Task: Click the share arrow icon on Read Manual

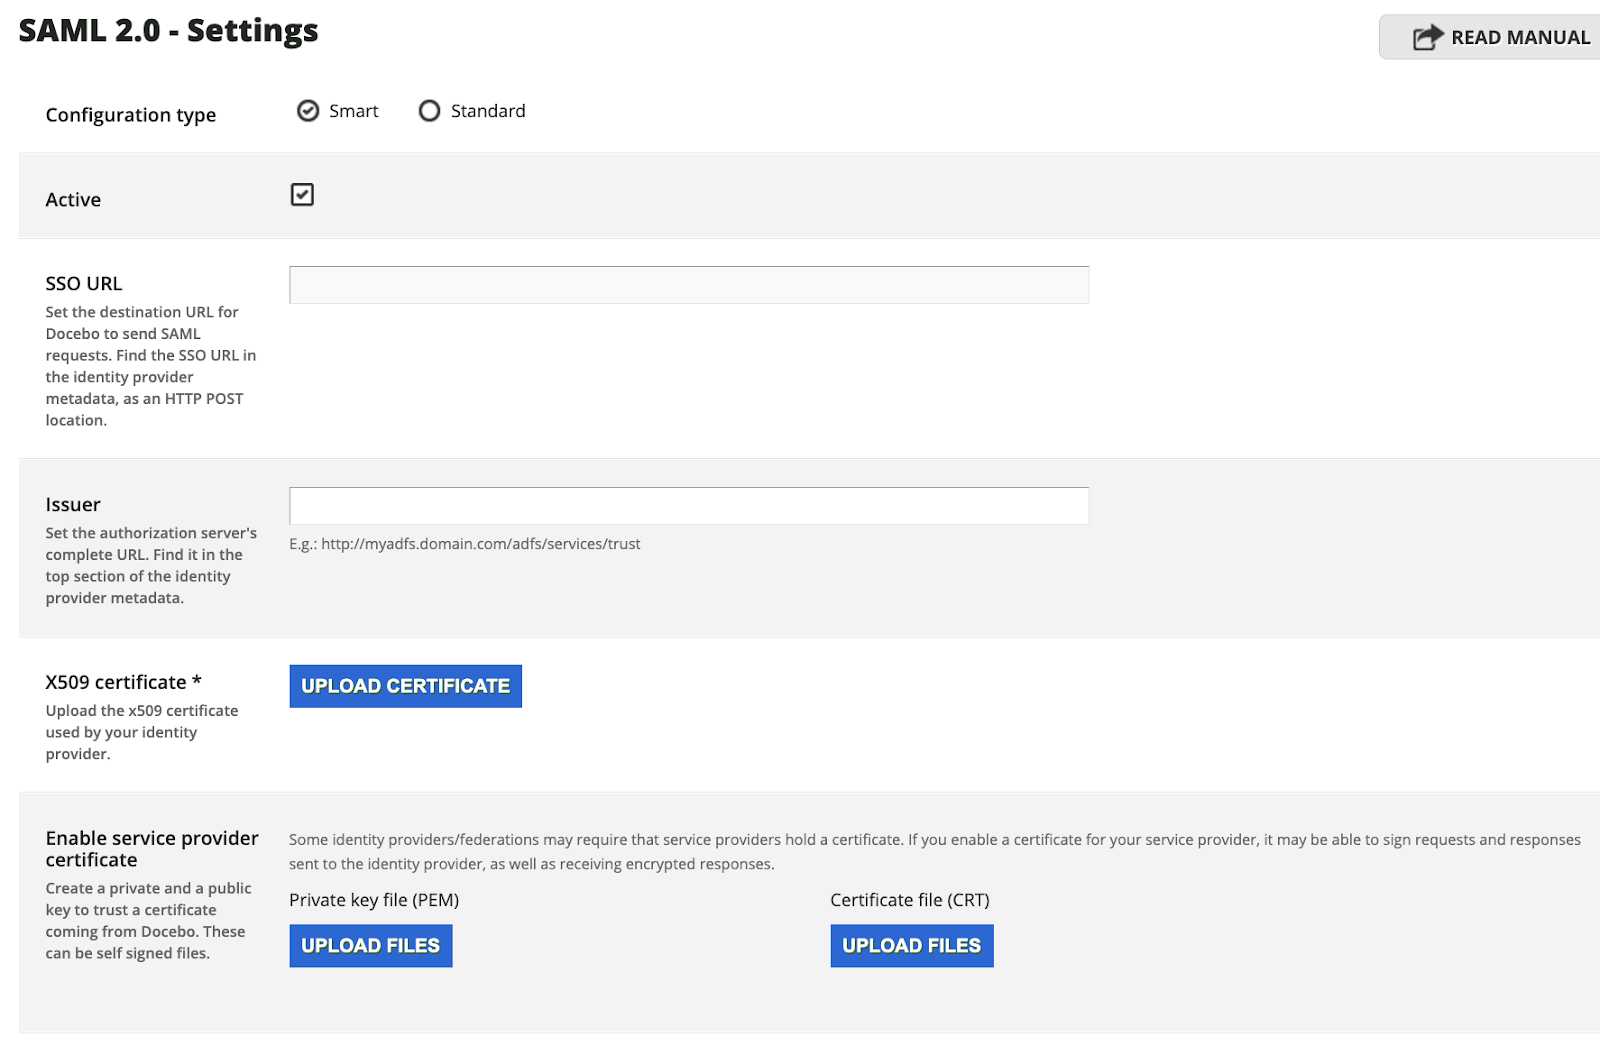Action: pyautogui.click(x=1427, y=37)
